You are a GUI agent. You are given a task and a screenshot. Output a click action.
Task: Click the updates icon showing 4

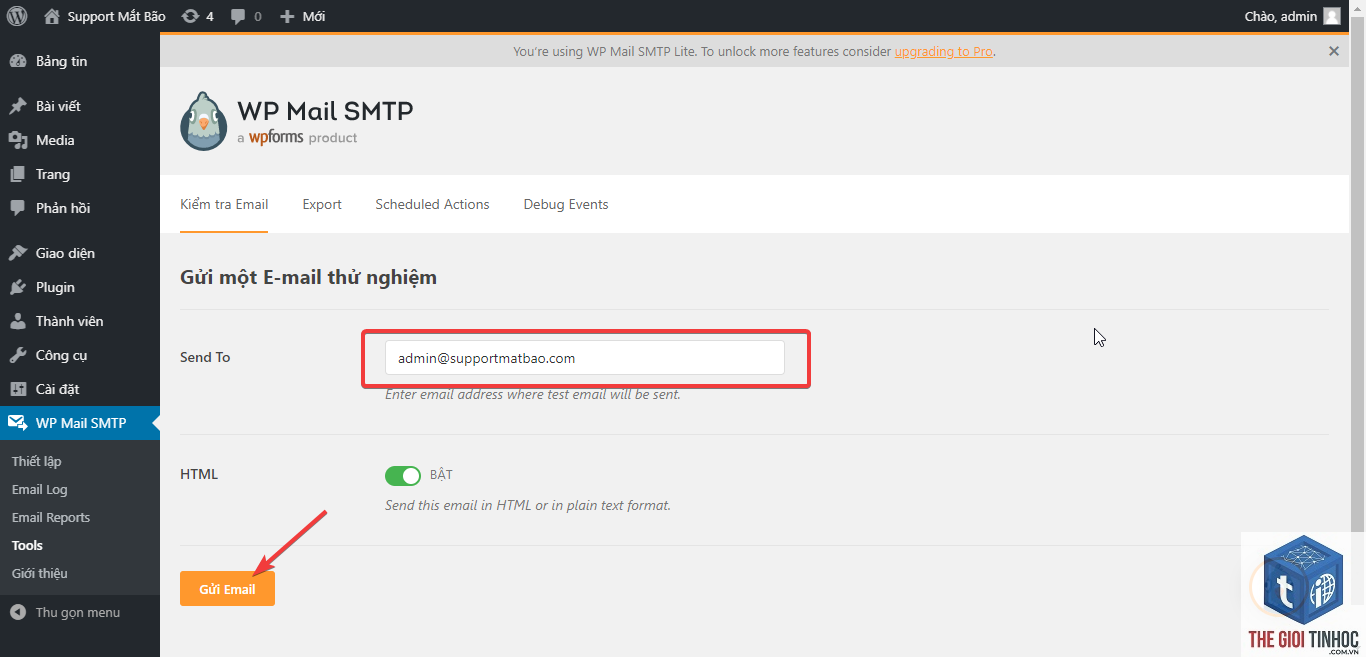click(x=190, y=16)
